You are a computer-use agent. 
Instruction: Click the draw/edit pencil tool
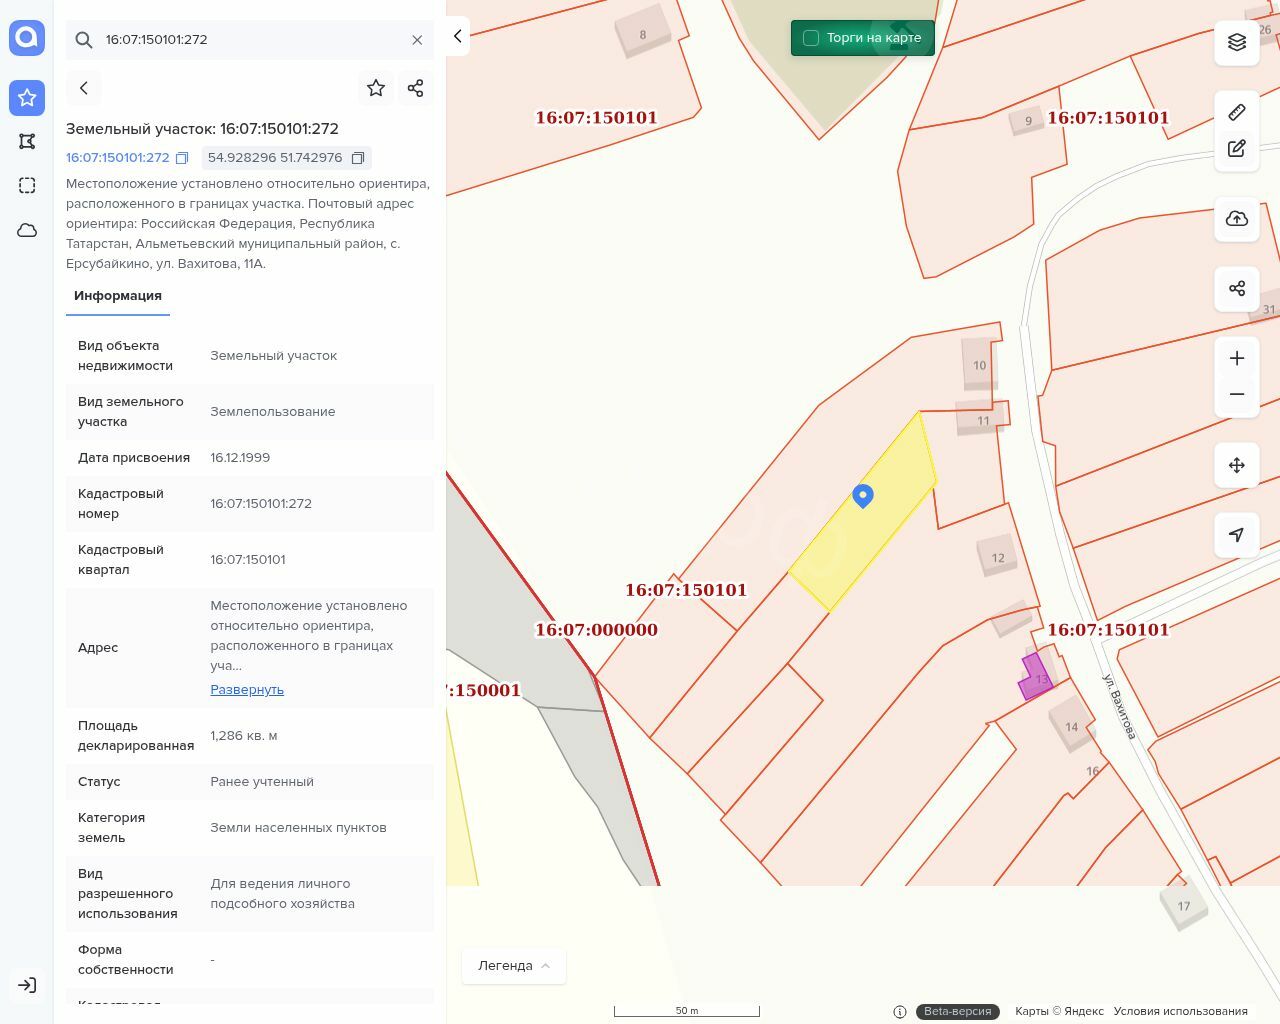point(1237,148)
